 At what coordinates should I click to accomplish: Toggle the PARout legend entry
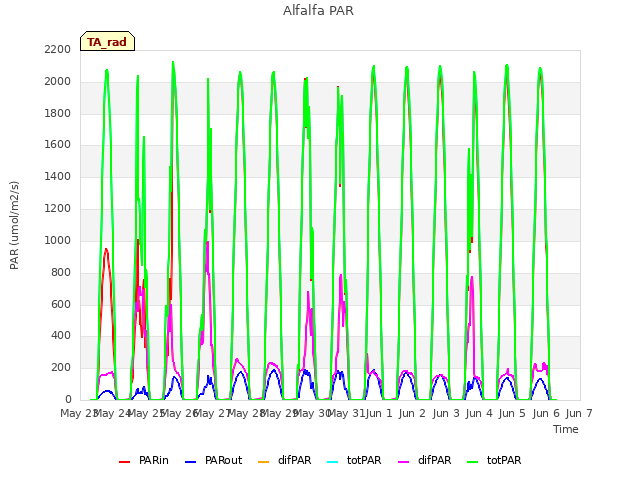point(213,460)
